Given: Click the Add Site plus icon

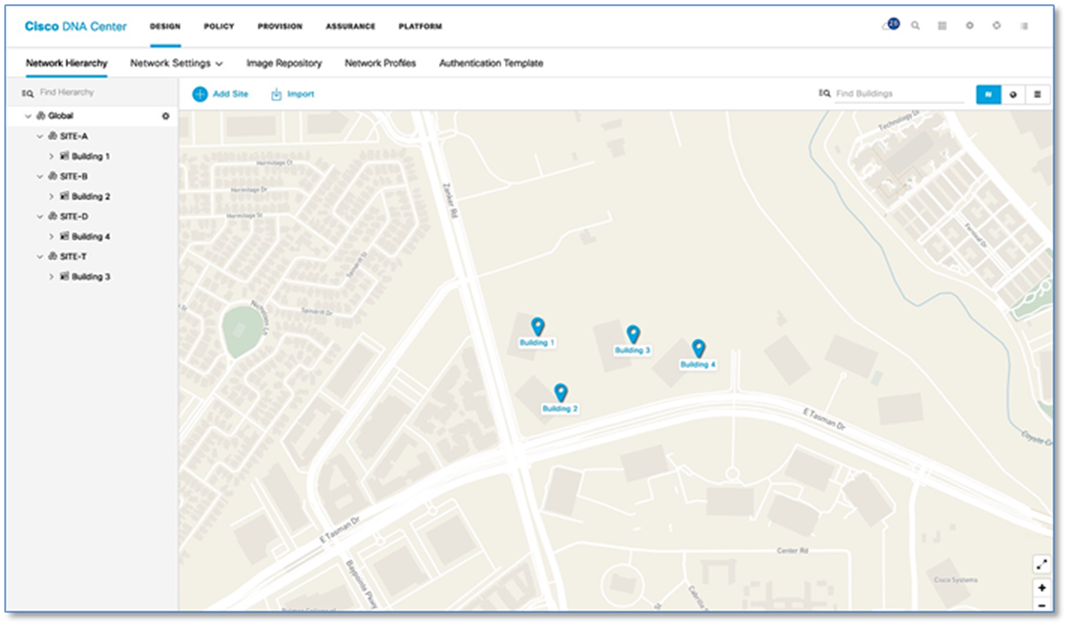Looking at the screenshot, I should (200, 94).
